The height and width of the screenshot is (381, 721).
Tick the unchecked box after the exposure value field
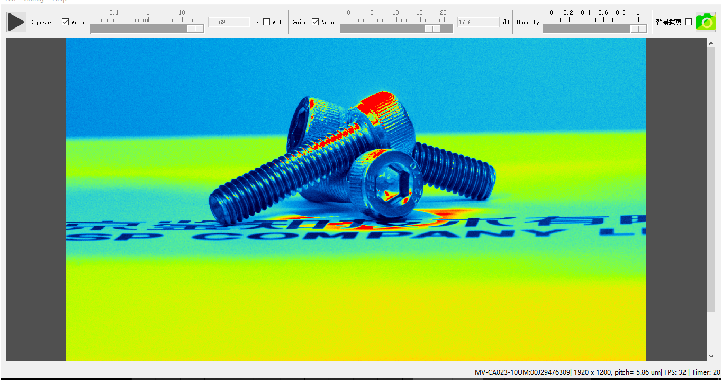tap(266, 22)
